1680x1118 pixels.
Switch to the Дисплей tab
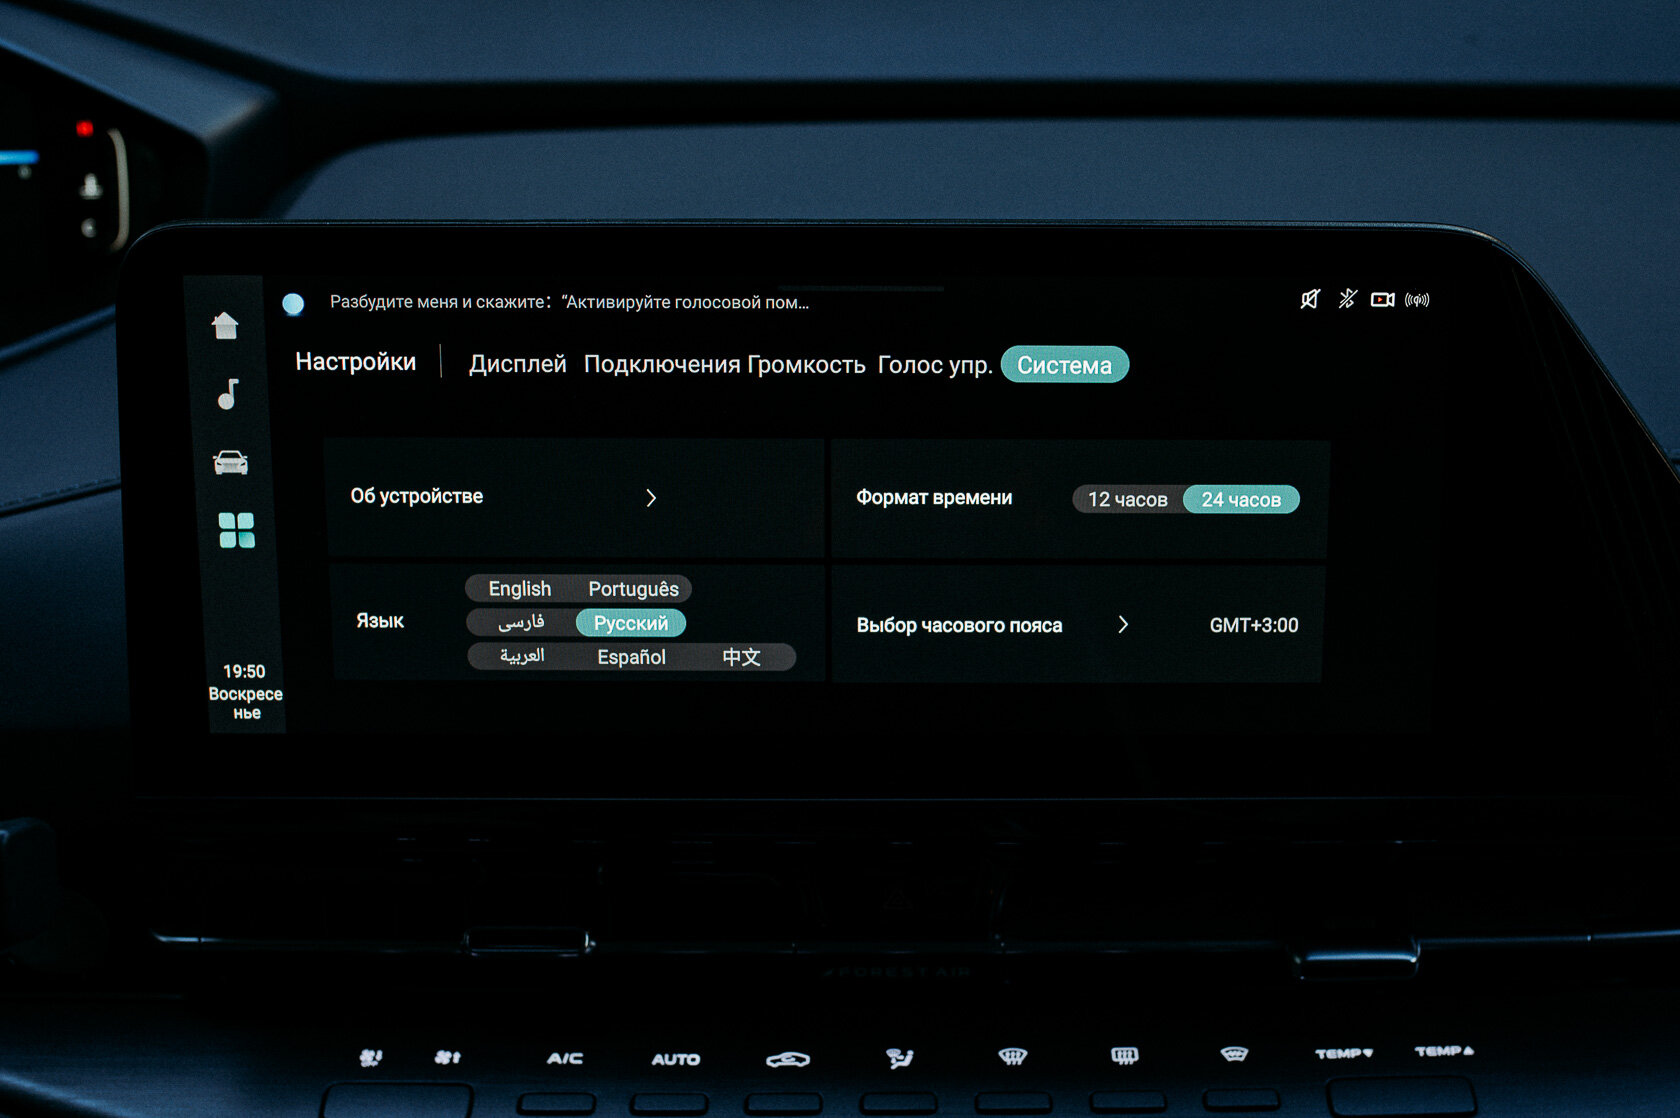(517, 364)
